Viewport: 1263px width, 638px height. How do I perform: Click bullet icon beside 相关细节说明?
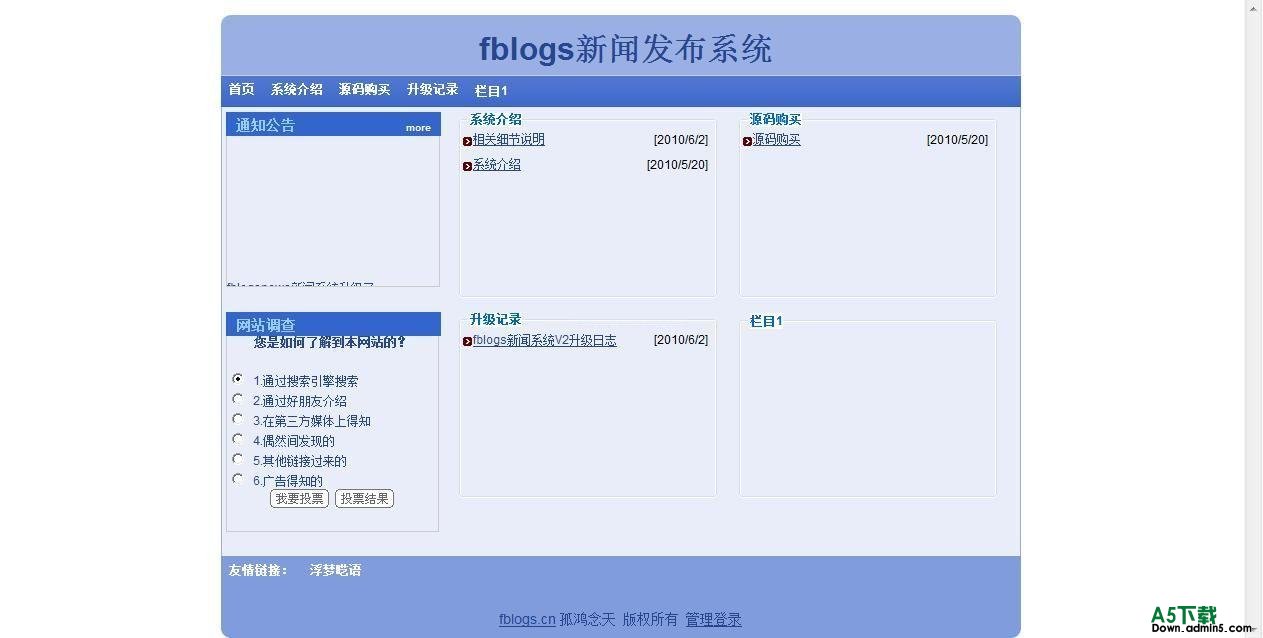[x=467, y=141]
